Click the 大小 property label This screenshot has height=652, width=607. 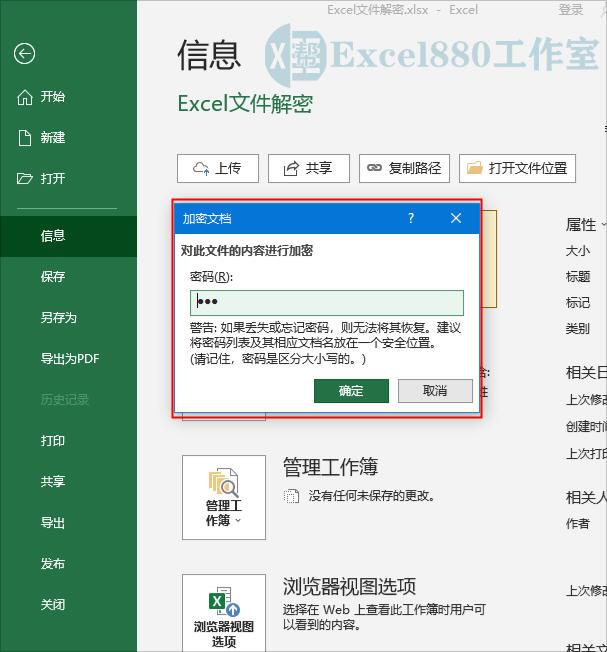coord(578,251)
